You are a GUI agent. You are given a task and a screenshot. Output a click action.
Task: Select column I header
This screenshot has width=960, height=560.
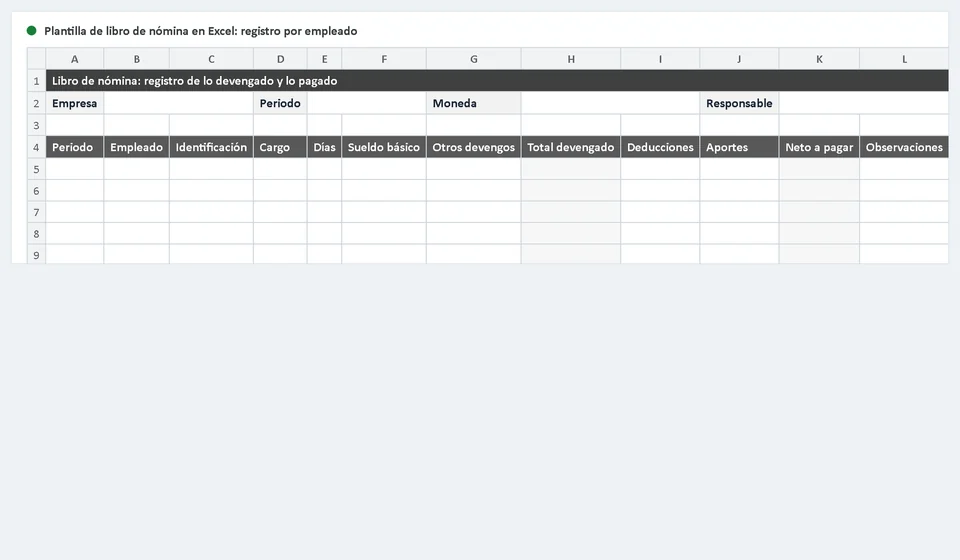[660, 59]
